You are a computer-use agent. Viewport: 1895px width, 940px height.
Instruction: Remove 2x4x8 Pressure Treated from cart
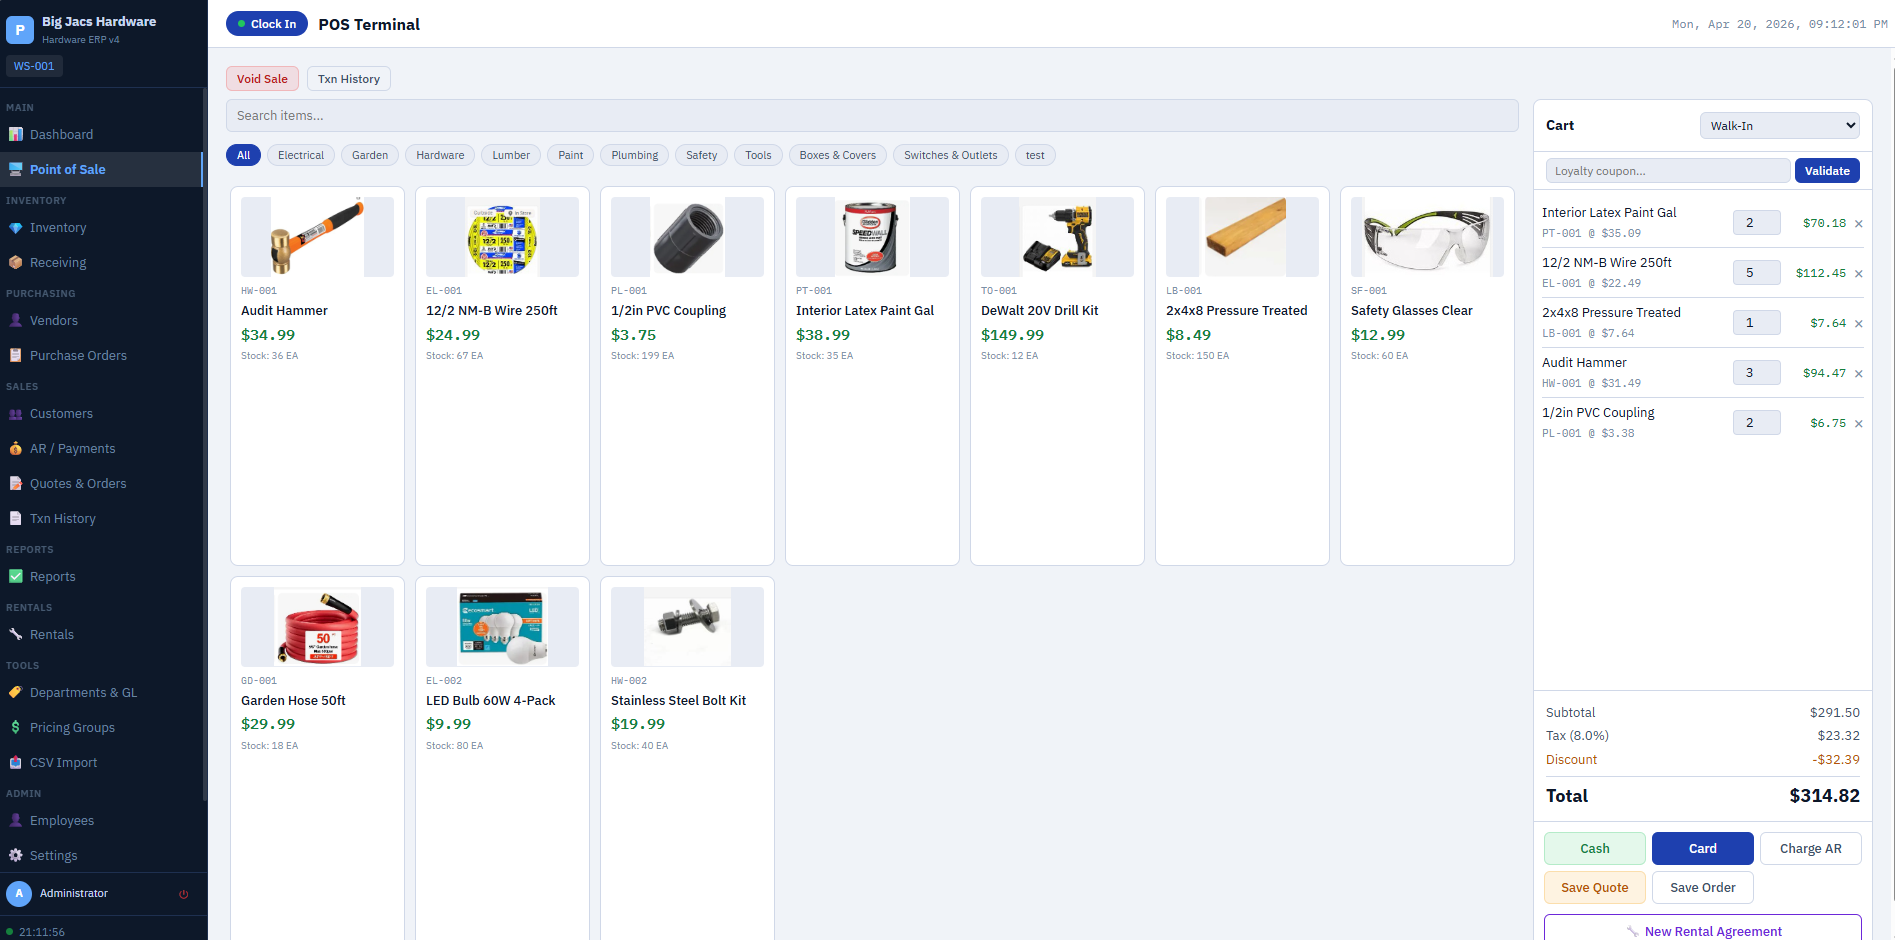(1859, 324)
